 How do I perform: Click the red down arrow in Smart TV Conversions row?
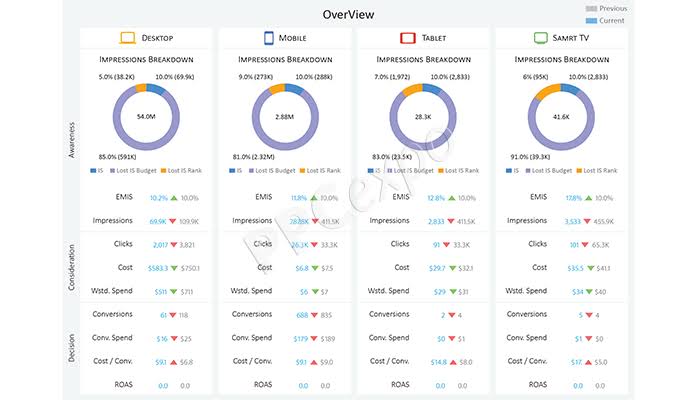589,315
